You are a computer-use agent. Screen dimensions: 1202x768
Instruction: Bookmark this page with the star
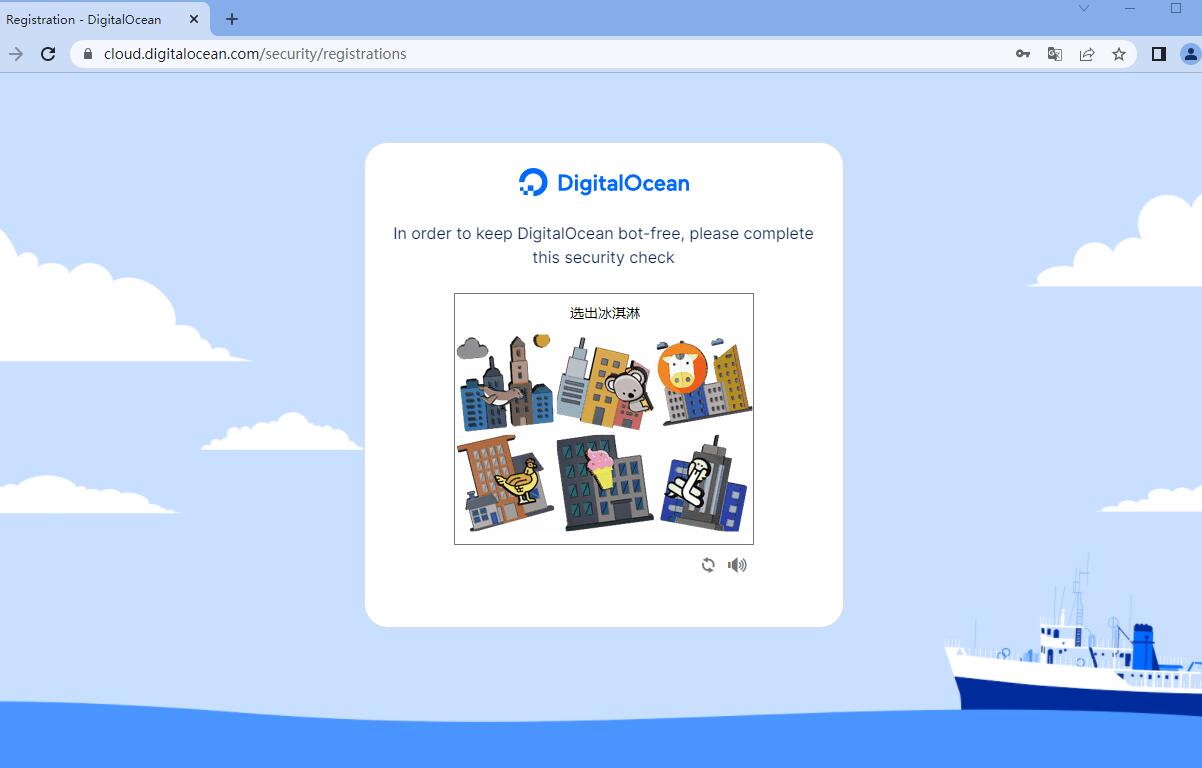click(x=1119, y=54)
